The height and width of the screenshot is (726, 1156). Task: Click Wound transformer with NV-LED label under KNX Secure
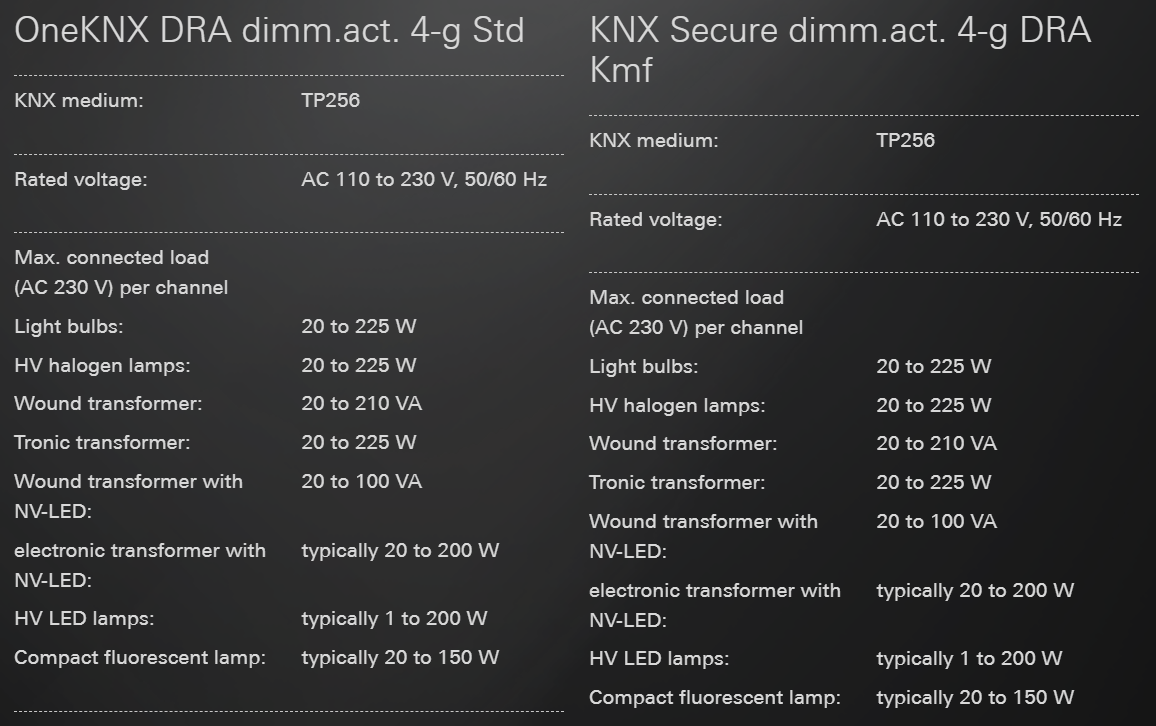click(x=702, y=535)
